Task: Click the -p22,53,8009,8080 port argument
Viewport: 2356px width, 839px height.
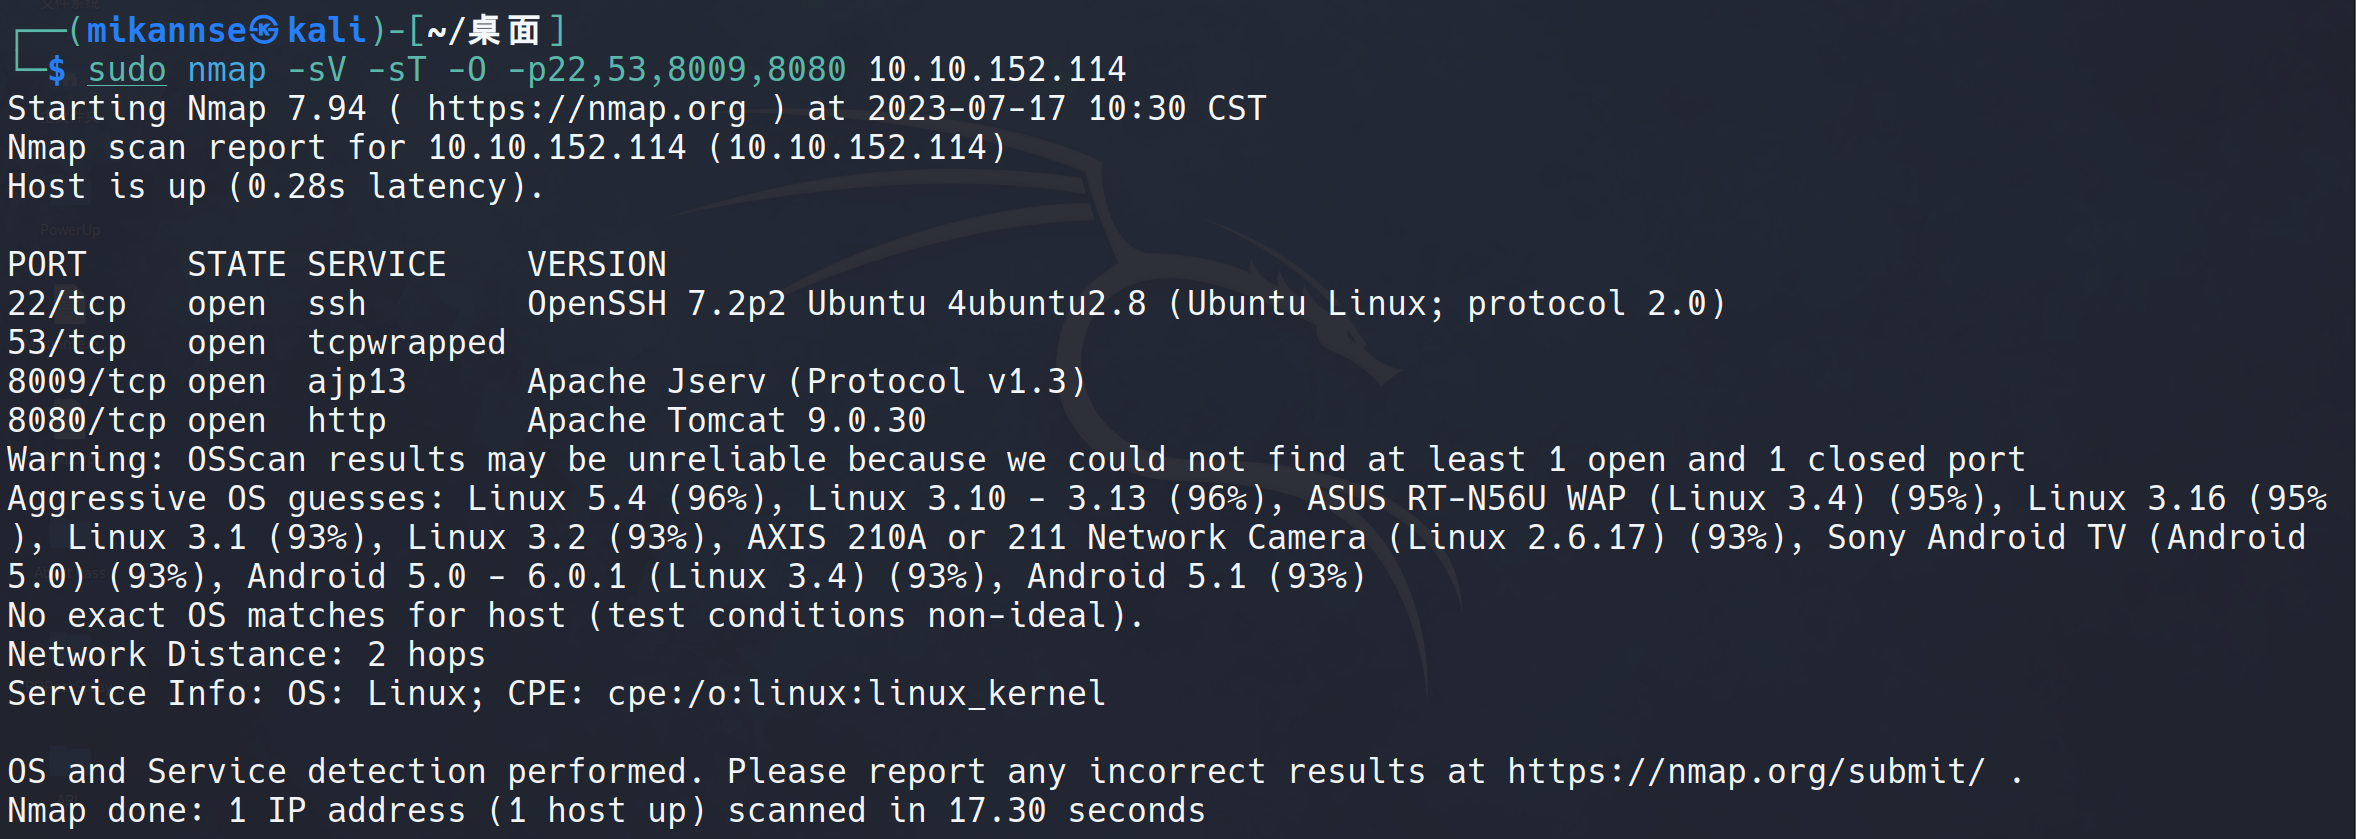Action: (676, 70)
